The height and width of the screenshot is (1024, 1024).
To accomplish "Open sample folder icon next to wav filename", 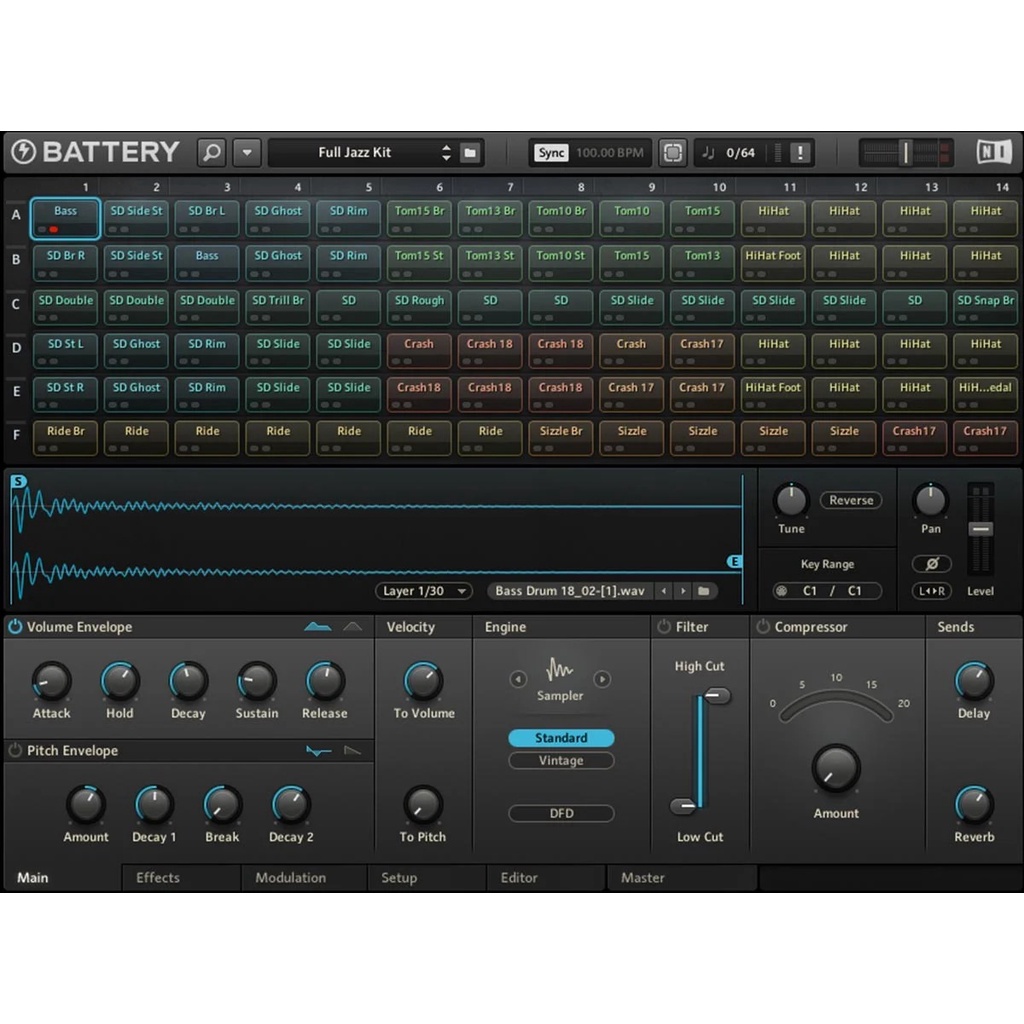I will (704, 591).
